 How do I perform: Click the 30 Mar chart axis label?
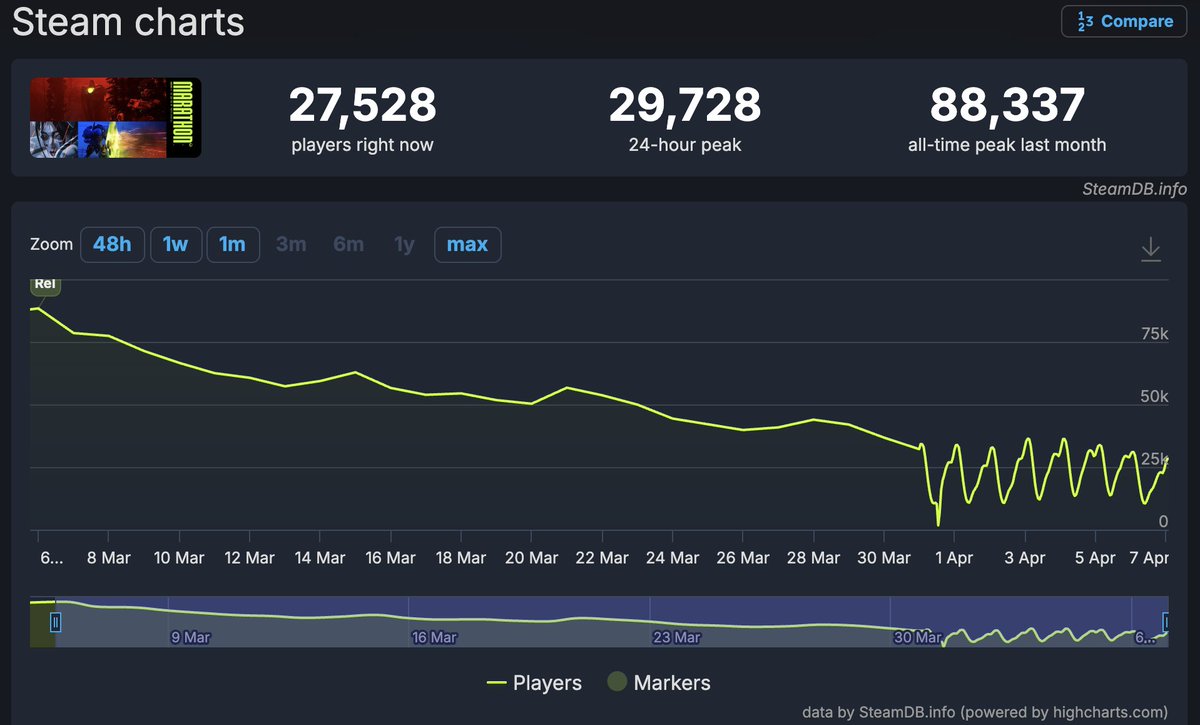883,558
